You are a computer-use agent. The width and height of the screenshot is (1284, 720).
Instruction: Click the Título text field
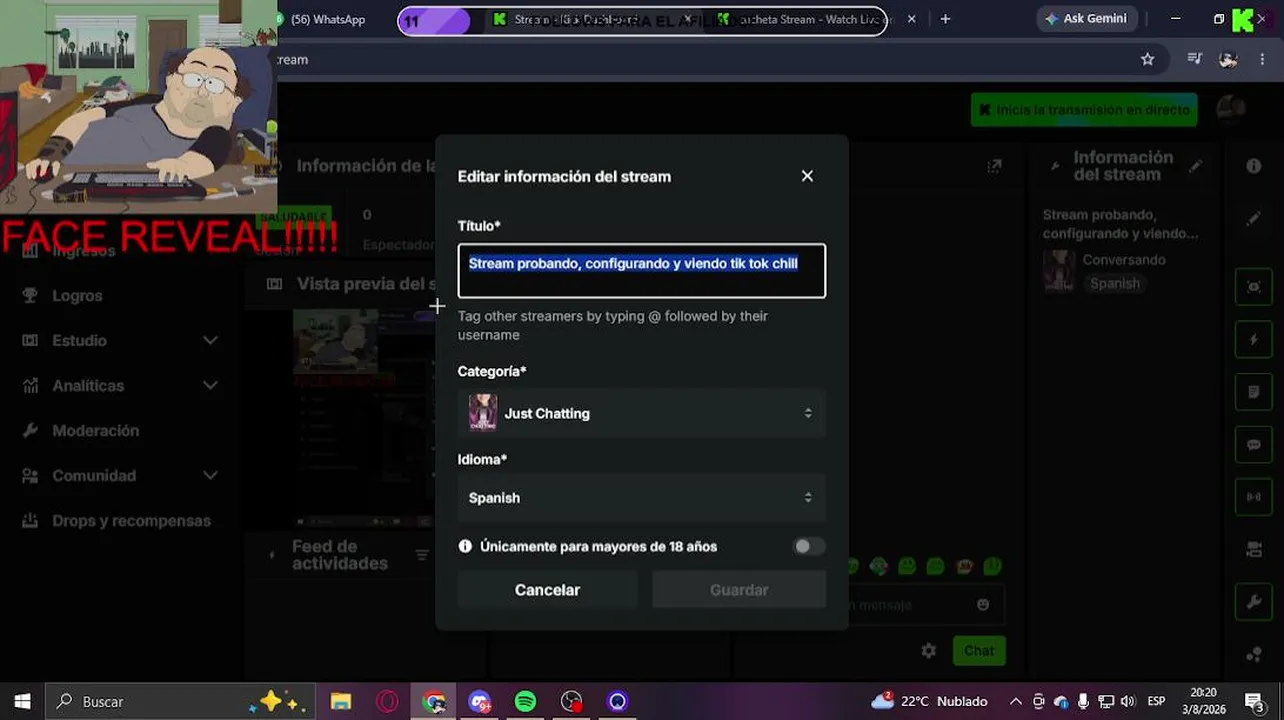642,271
